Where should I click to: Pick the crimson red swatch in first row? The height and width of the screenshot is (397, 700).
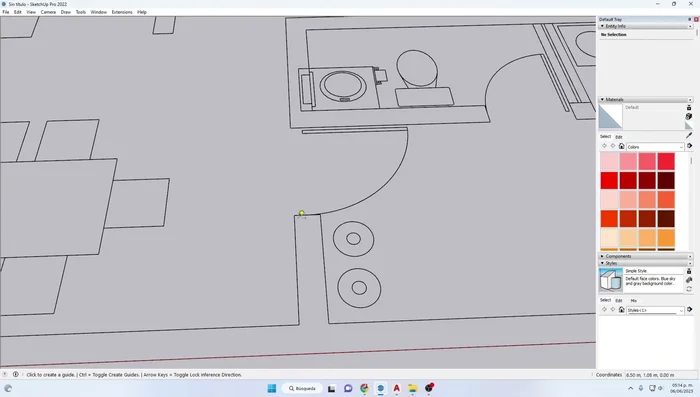(666, 161)
